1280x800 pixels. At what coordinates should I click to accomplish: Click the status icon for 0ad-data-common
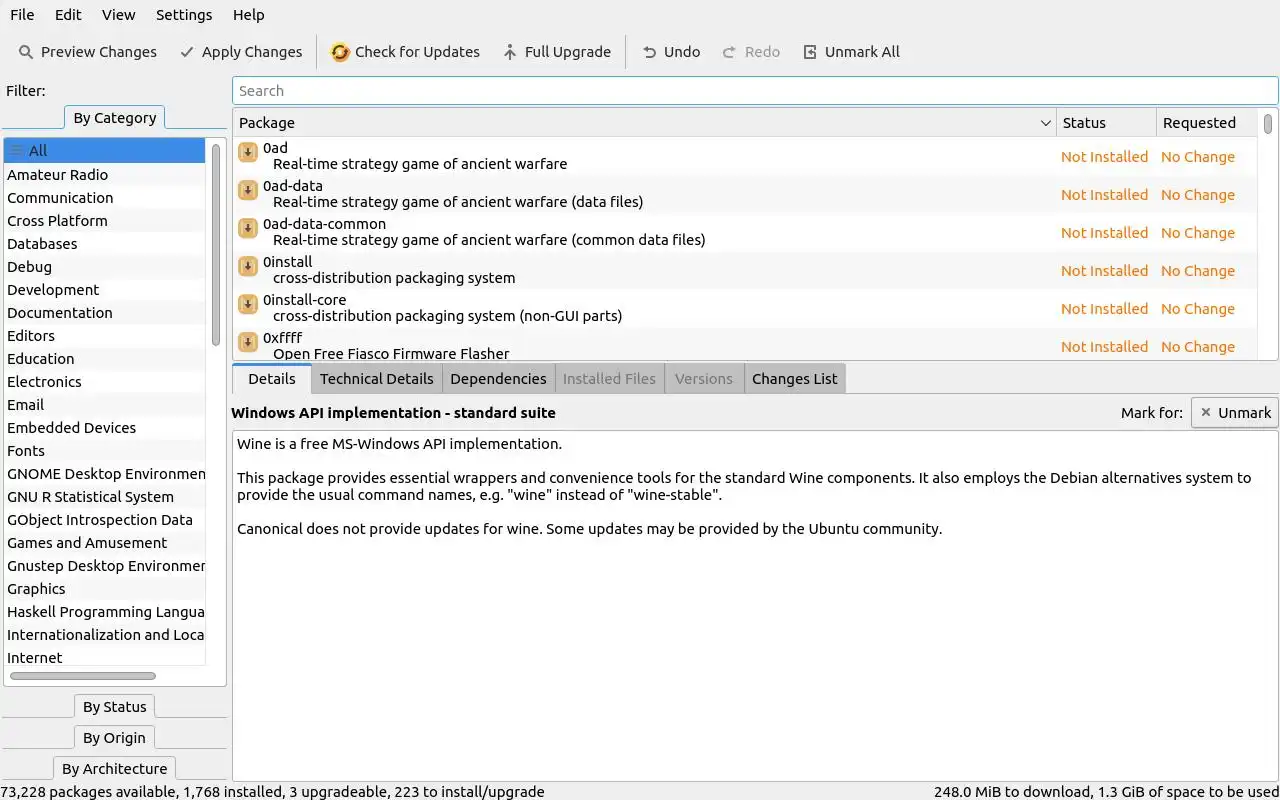[248, 228]
